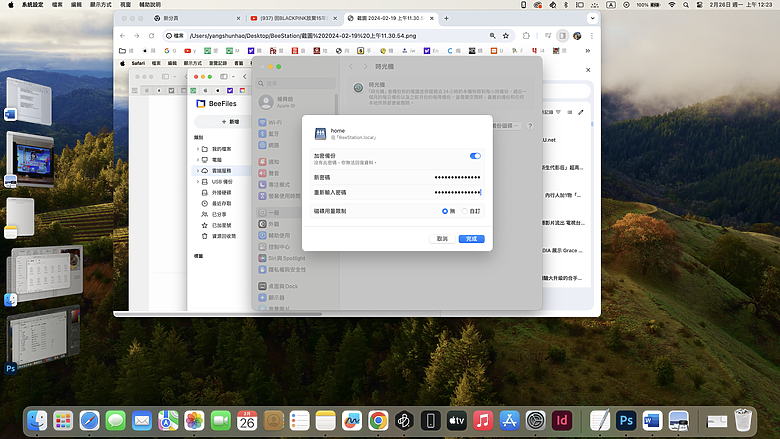Click 完成 in the backup dialog
The image size is (780, 439).
[x=472, y=239]
